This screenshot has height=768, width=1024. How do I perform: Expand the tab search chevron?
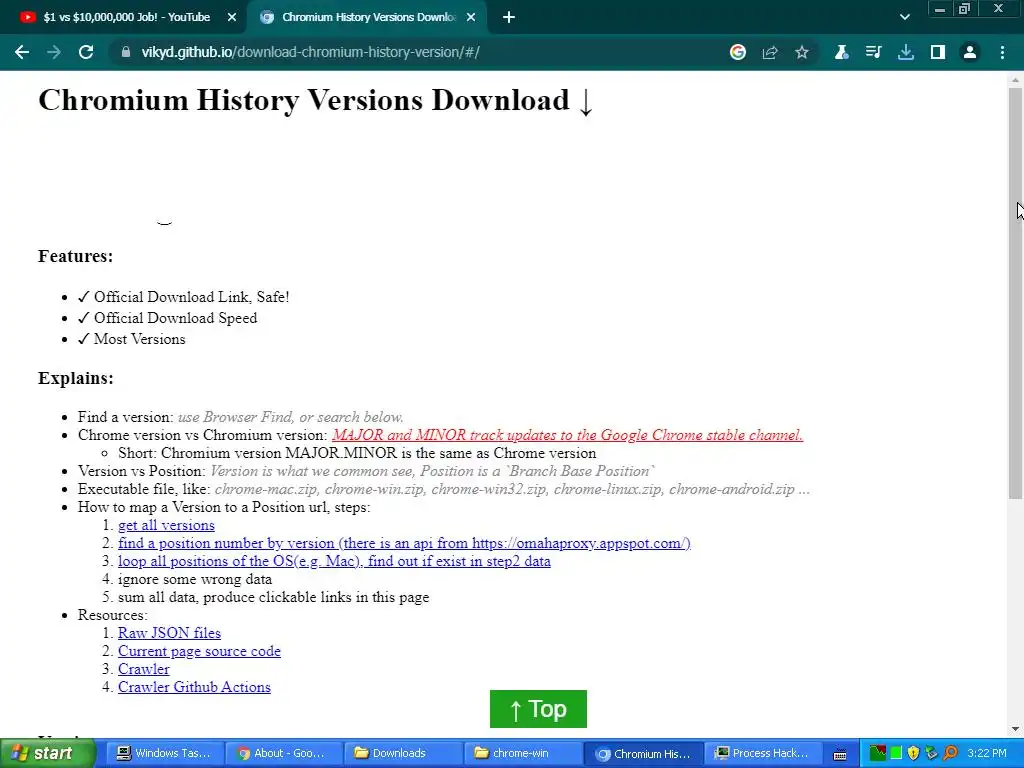click(x=904, y=18)
